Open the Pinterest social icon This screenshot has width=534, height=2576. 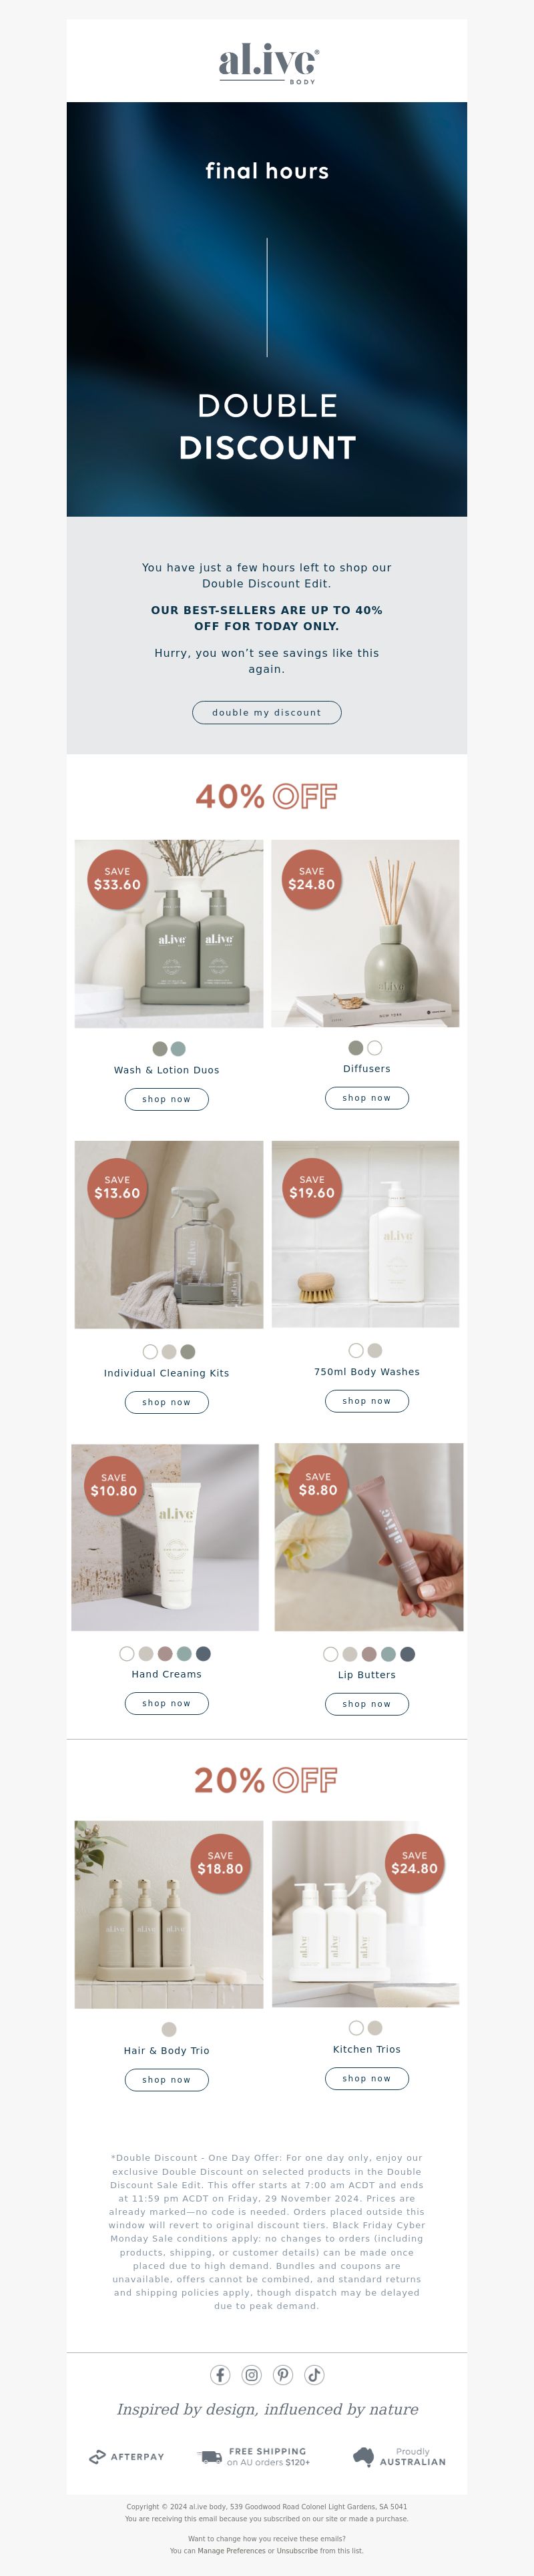[283, 2375]
